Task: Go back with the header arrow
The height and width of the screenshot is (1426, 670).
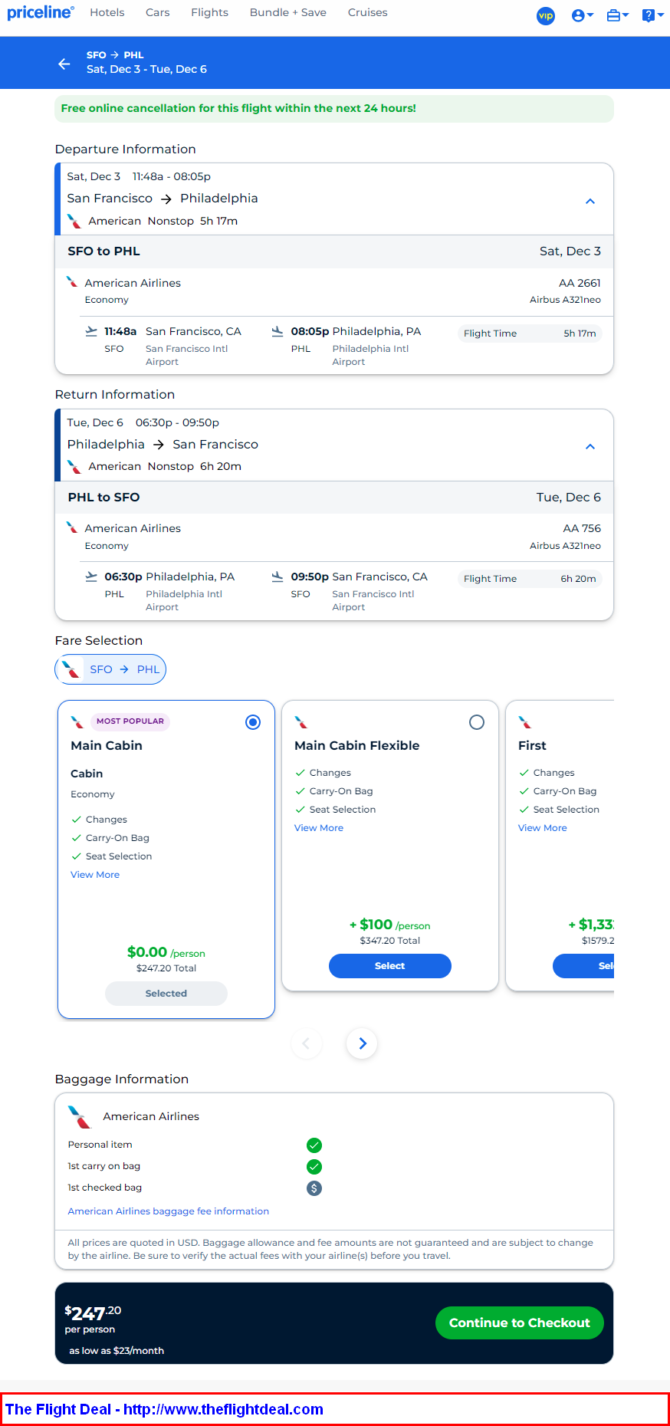Action: pos(64,63)
